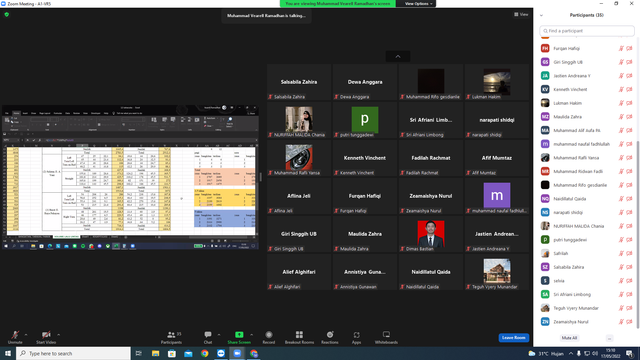Screen dimensions: 640x360
Task: Select NURIFFAH MALIDA Chania in the participant list
Action: pyautogui.click(x=586, y=226)
